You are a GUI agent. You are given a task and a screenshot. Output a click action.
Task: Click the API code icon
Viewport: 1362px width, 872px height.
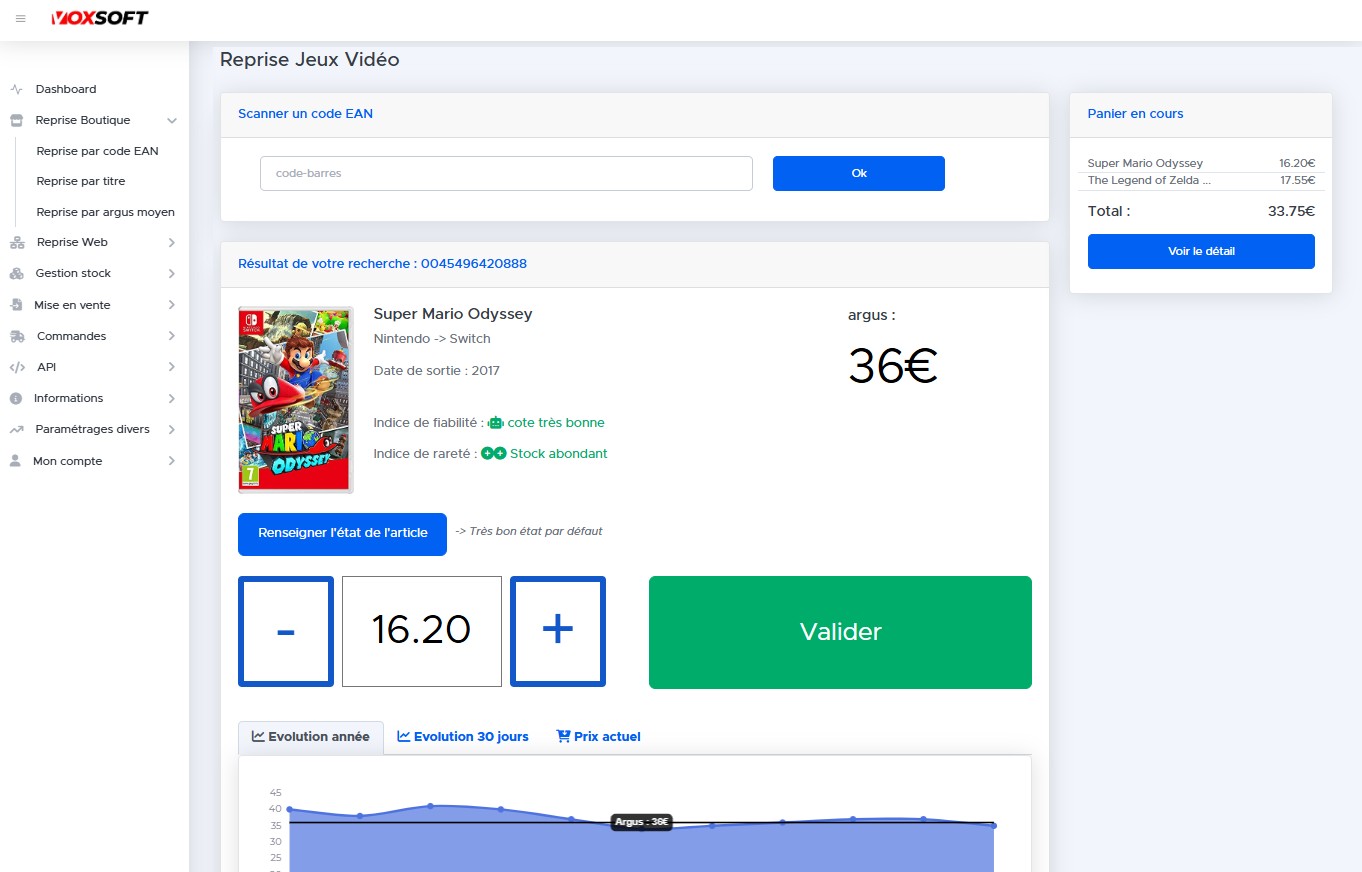click(16, 367)
